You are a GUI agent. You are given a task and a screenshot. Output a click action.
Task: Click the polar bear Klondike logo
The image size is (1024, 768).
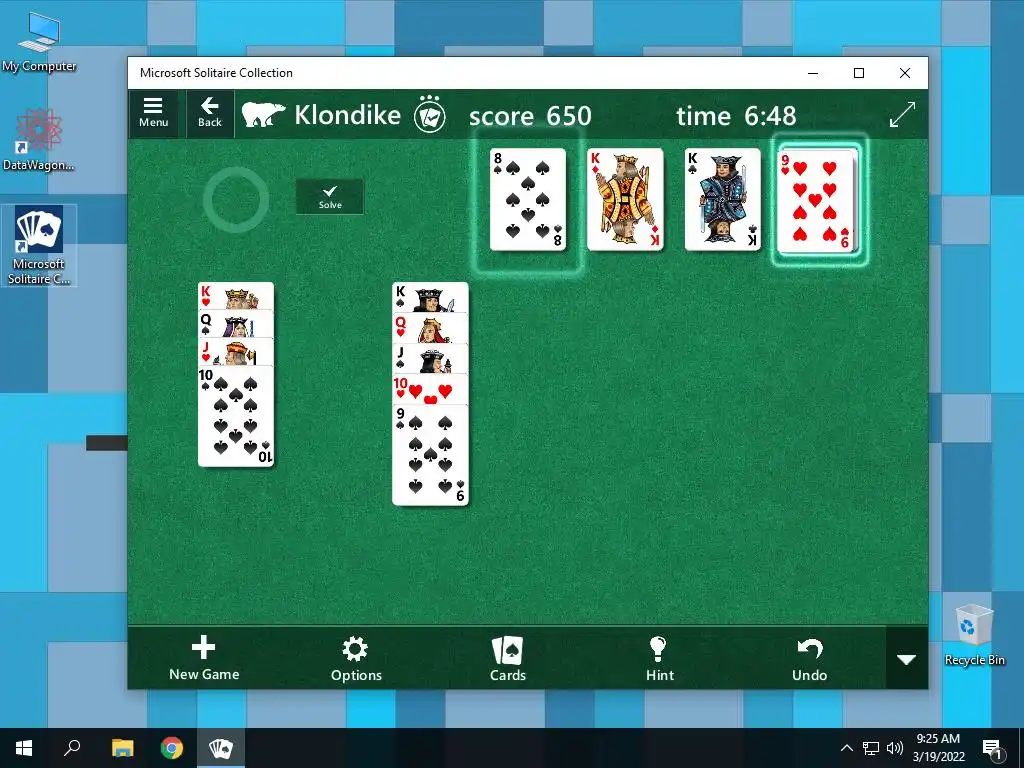(x=263, y=115)
